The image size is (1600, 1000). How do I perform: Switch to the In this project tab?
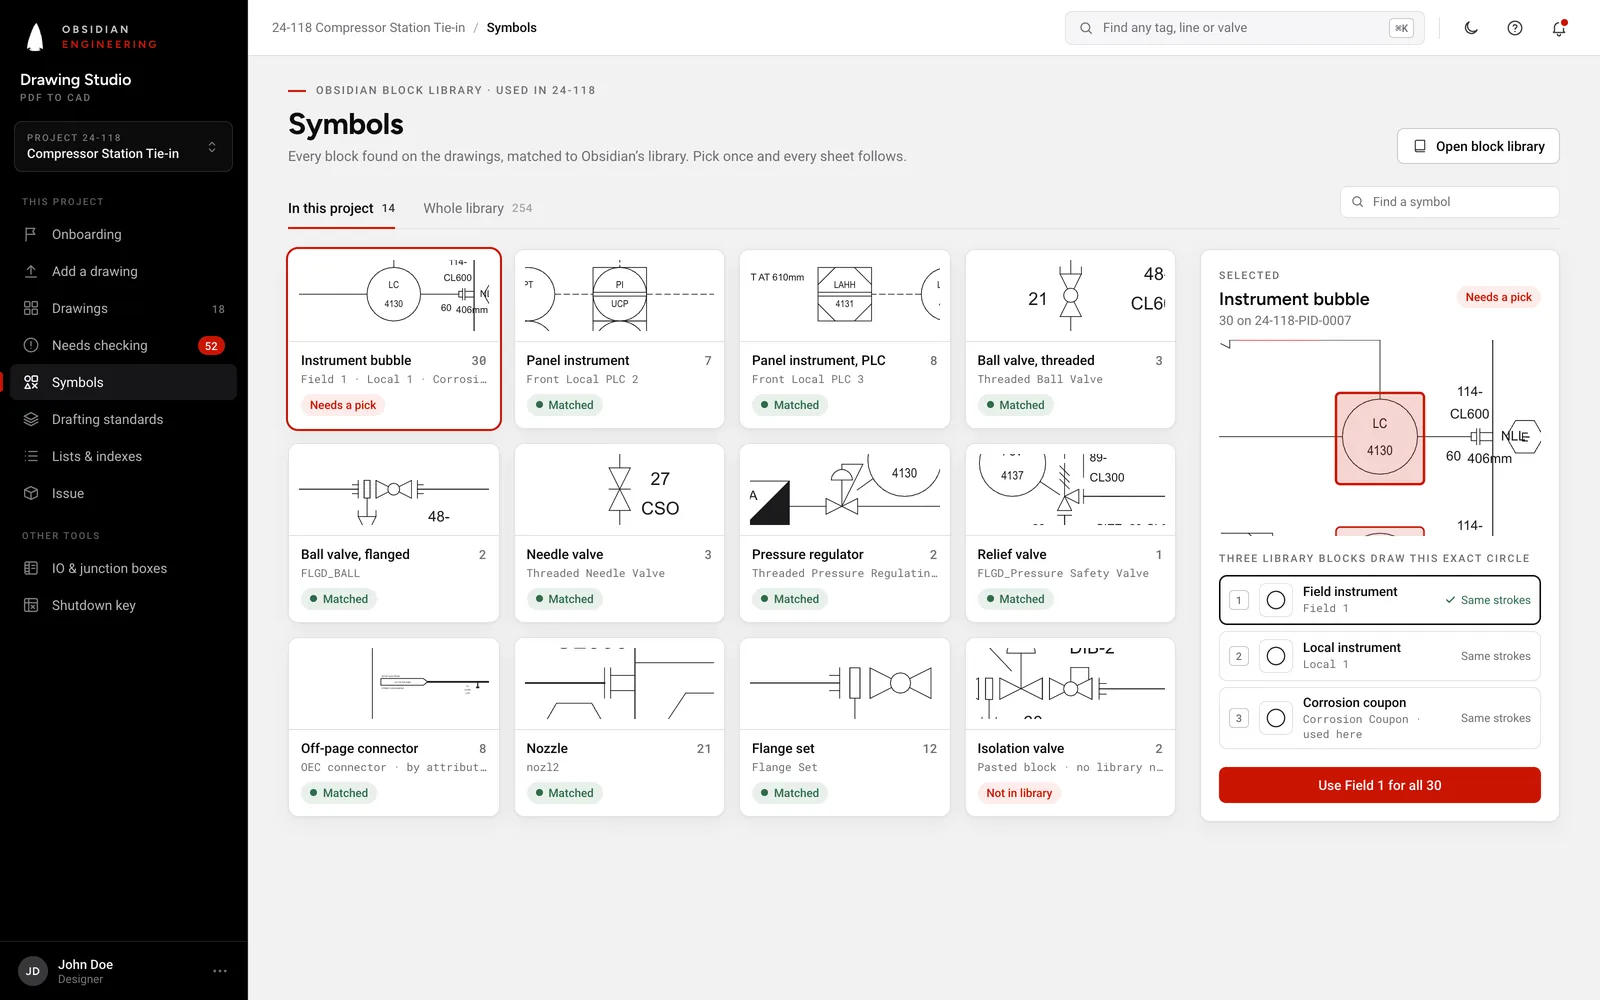click(341, 208)
